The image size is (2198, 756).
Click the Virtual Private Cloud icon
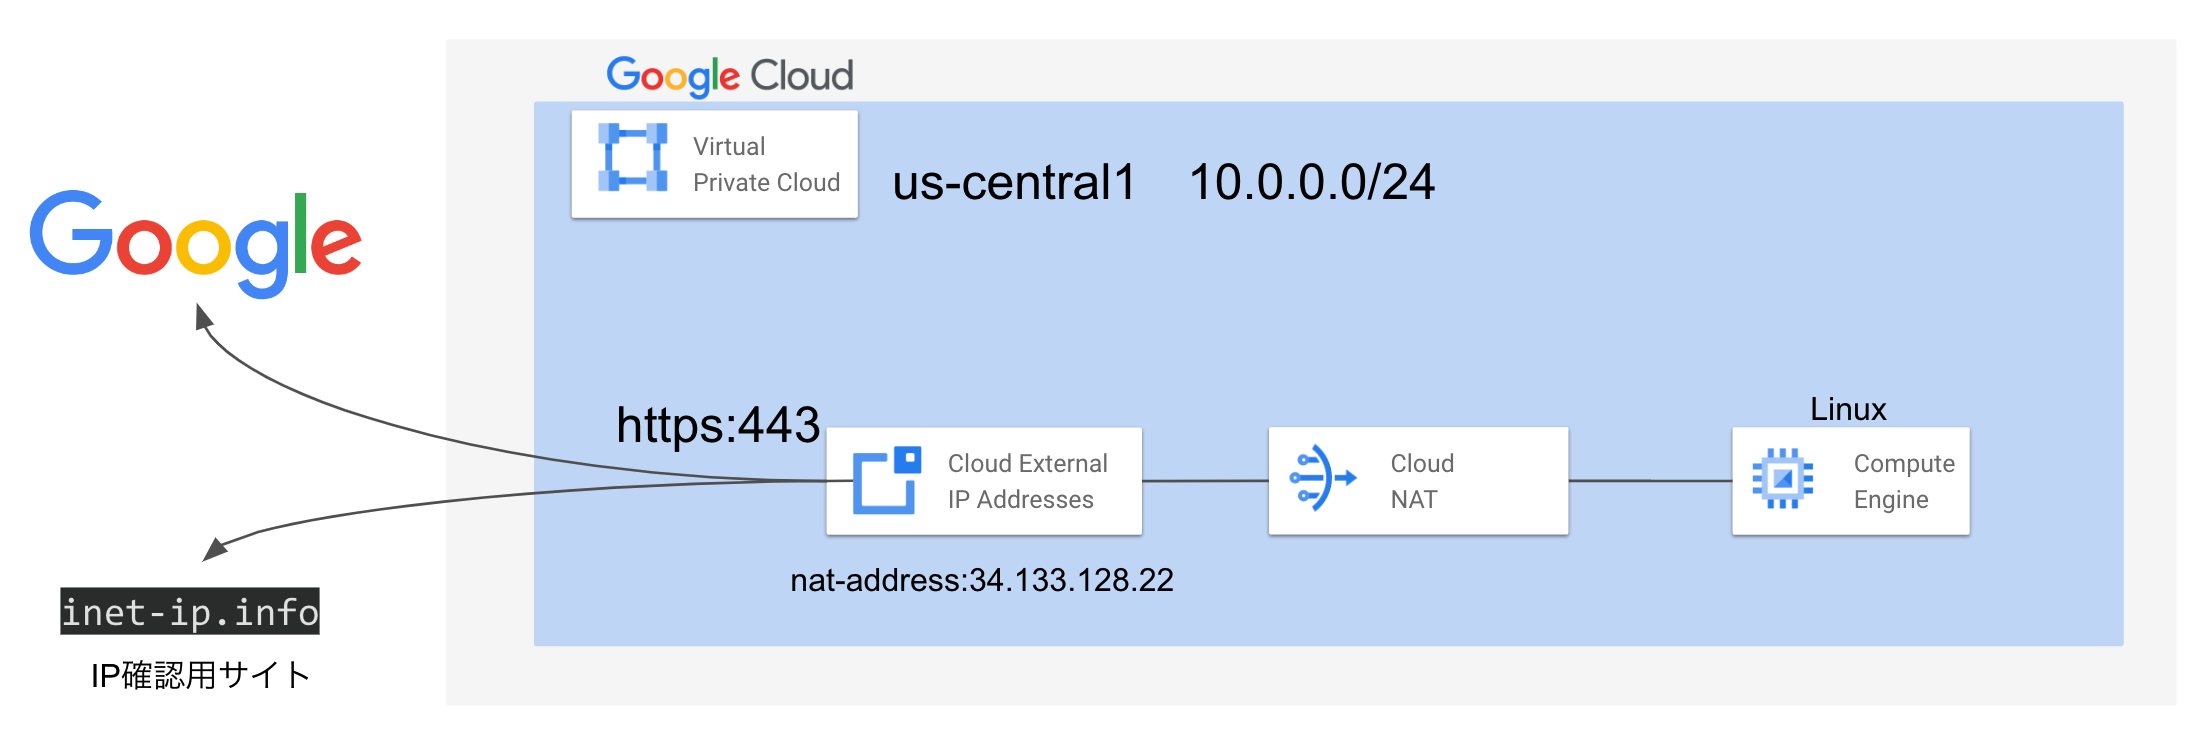click(632, 157)
